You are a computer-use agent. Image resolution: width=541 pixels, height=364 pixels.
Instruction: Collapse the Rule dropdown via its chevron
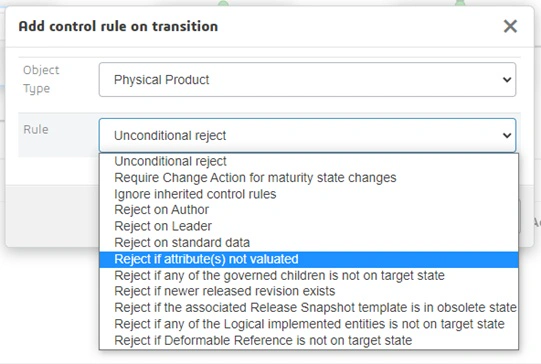coord(506,135)
